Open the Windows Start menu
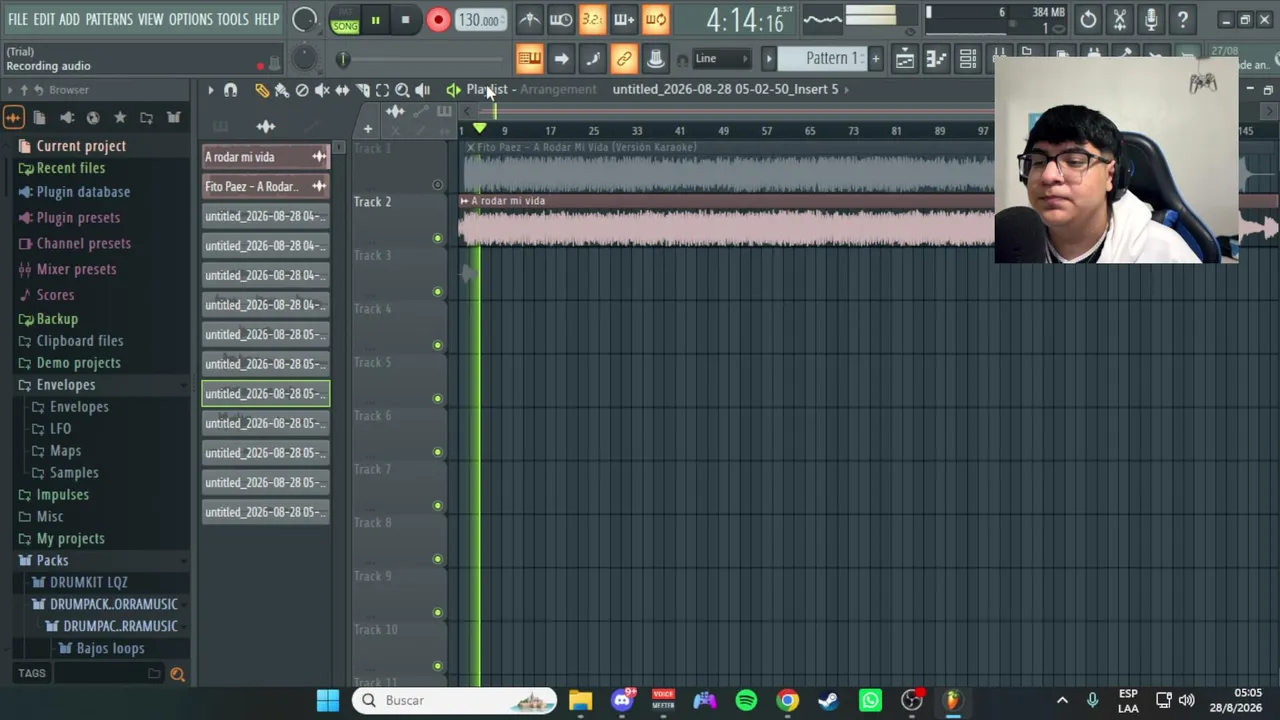 point(328,700)
